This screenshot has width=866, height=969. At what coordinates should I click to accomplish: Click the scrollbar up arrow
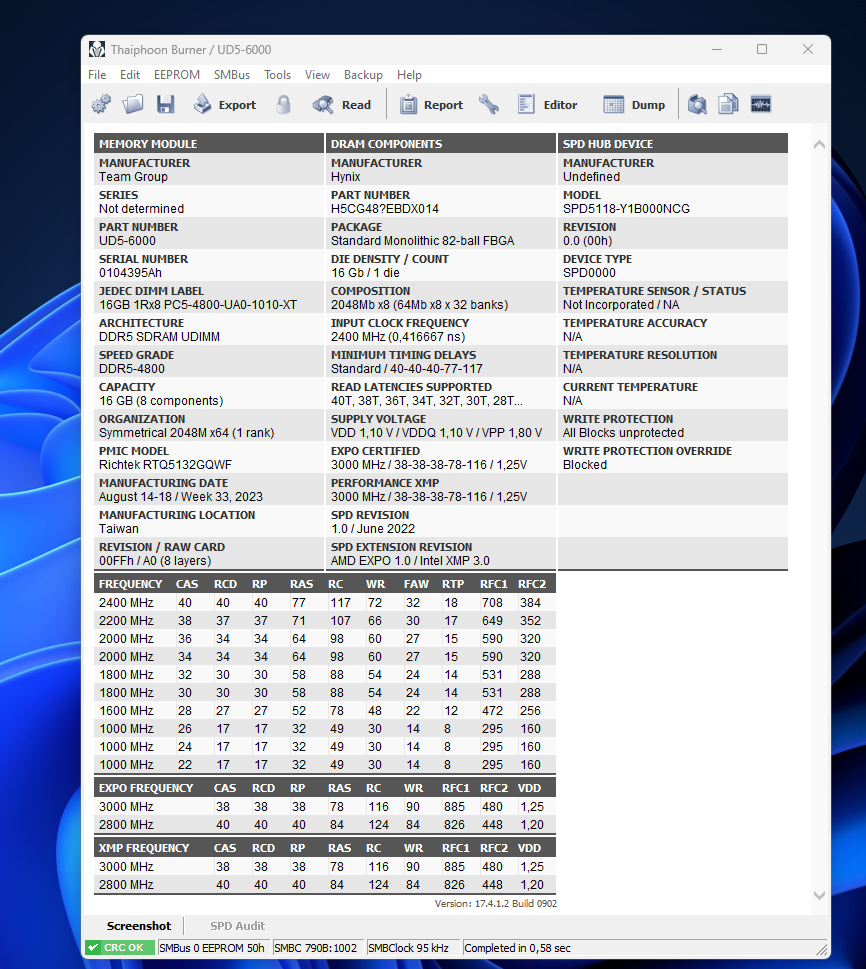click(x=820, y=145)
